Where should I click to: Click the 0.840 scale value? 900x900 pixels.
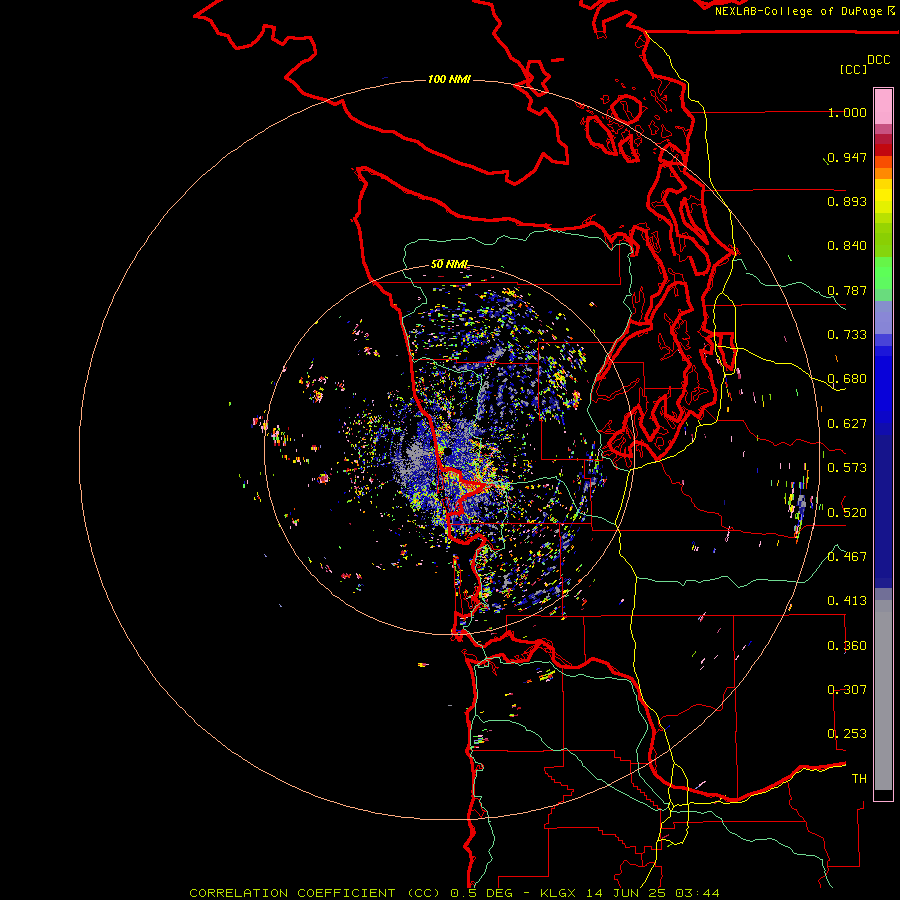click(847, 246)
